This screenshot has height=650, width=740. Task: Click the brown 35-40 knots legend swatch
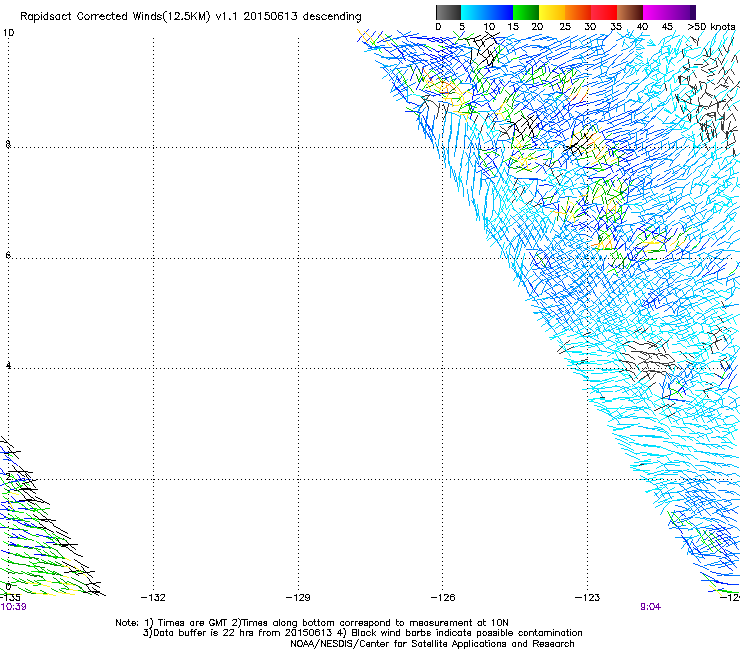click(630, 12)
